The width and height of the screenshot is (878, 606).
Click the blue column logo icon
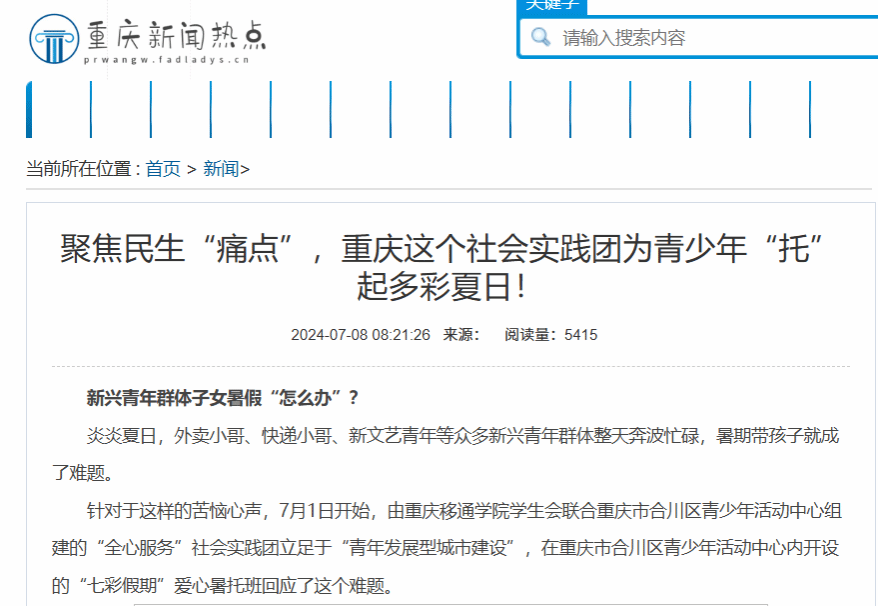pos(53,38)
